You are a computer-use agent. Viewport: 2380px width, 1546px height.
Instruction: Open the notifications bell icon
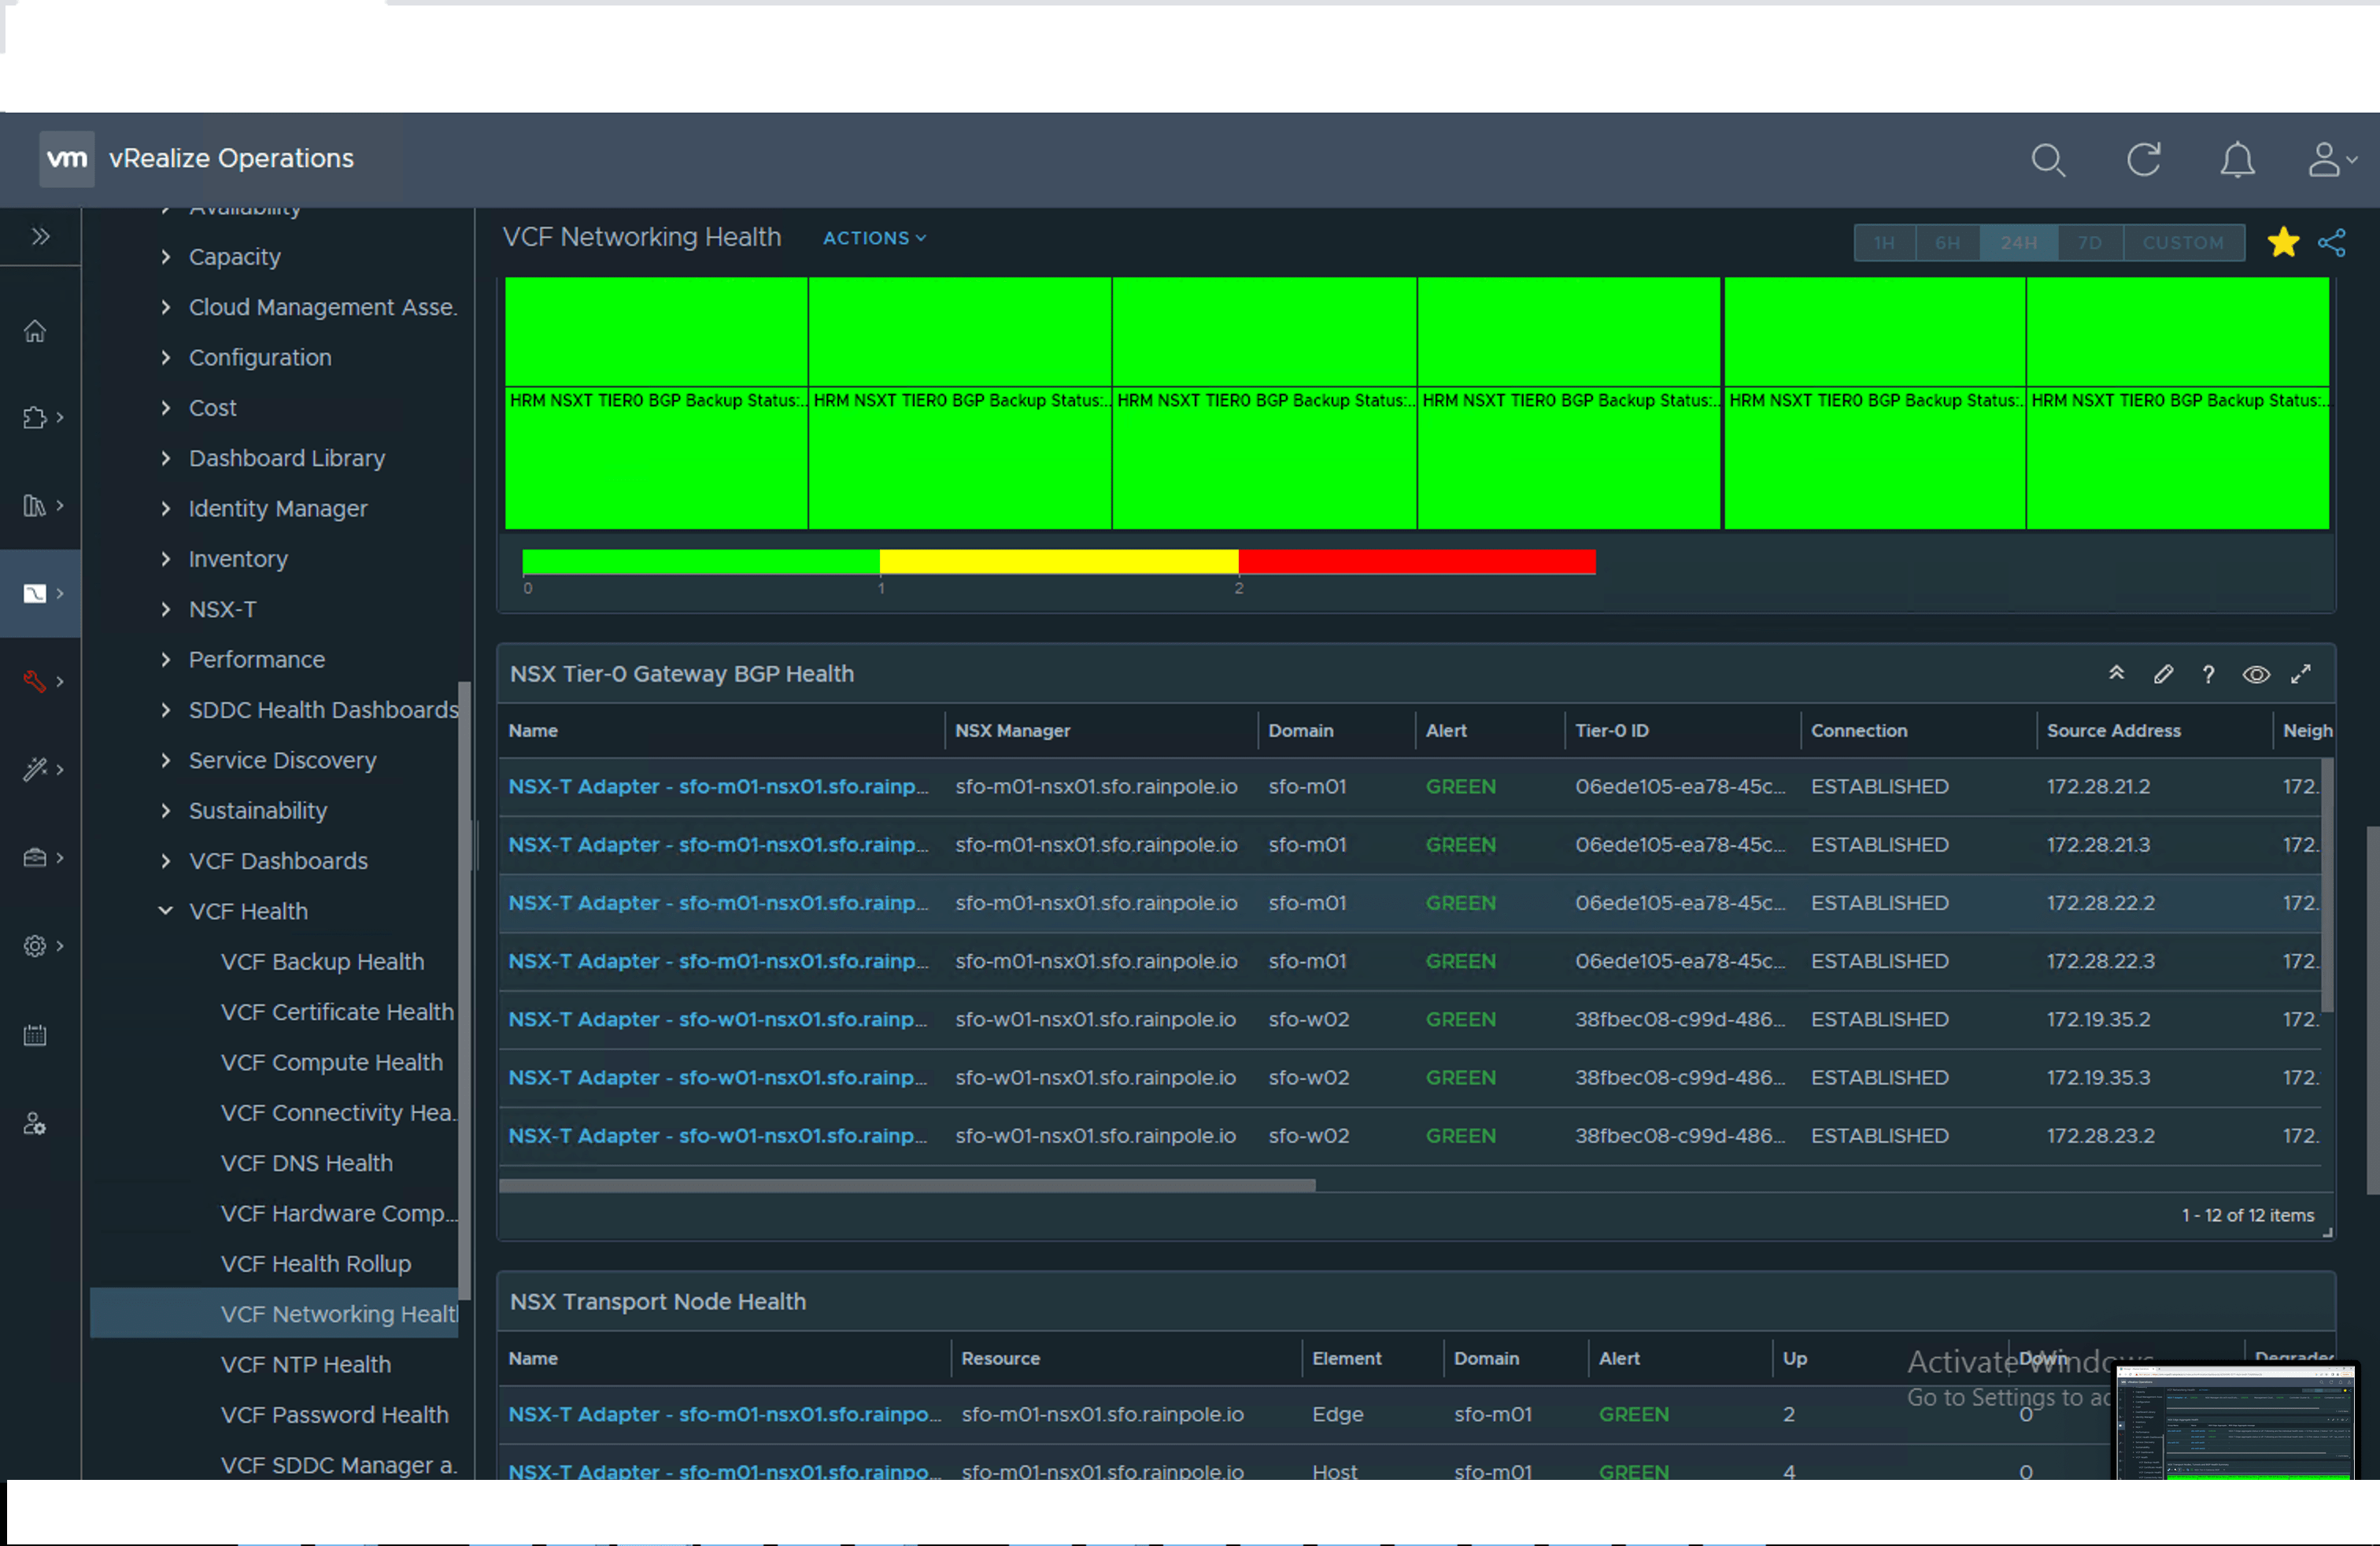pos(2237,160)
